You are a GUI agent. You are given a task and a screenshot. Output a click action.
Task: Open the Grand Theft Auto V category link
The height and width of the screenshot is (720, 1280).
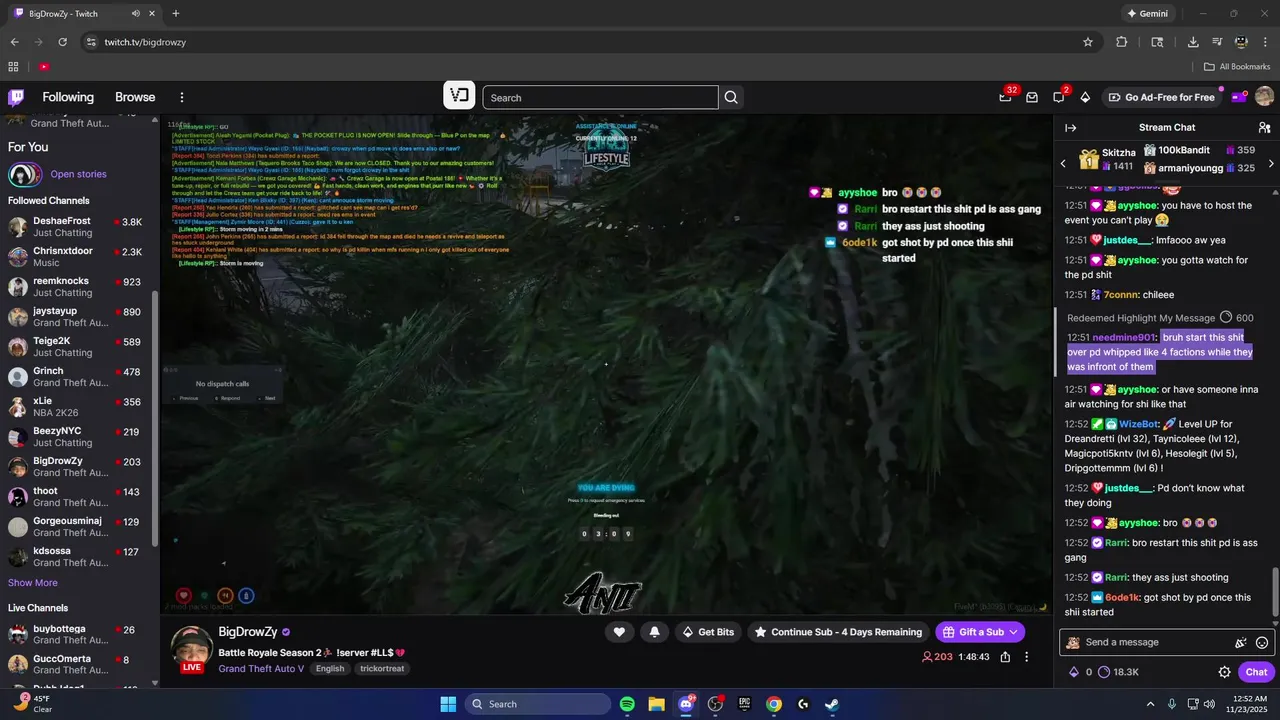coord(261,669)
